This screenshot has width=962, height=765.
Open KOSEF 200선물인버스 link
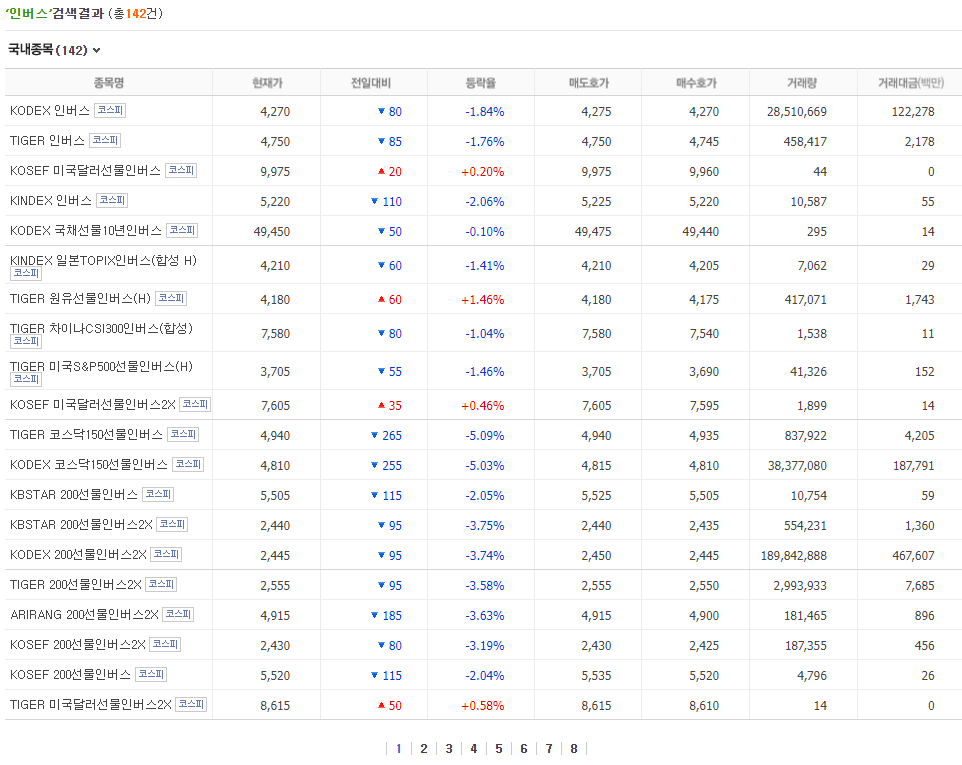point(70,675)
